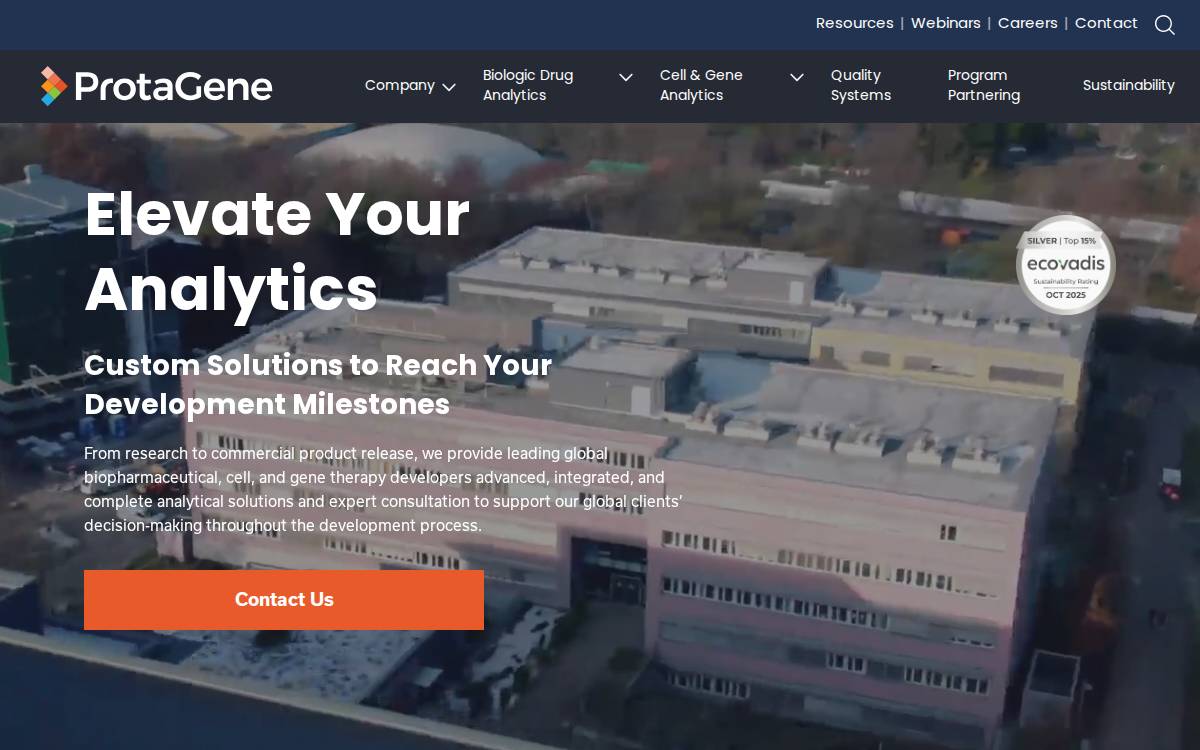Visit the Webinars link
Screen dimensions: 1200x750
coord(946,23)
